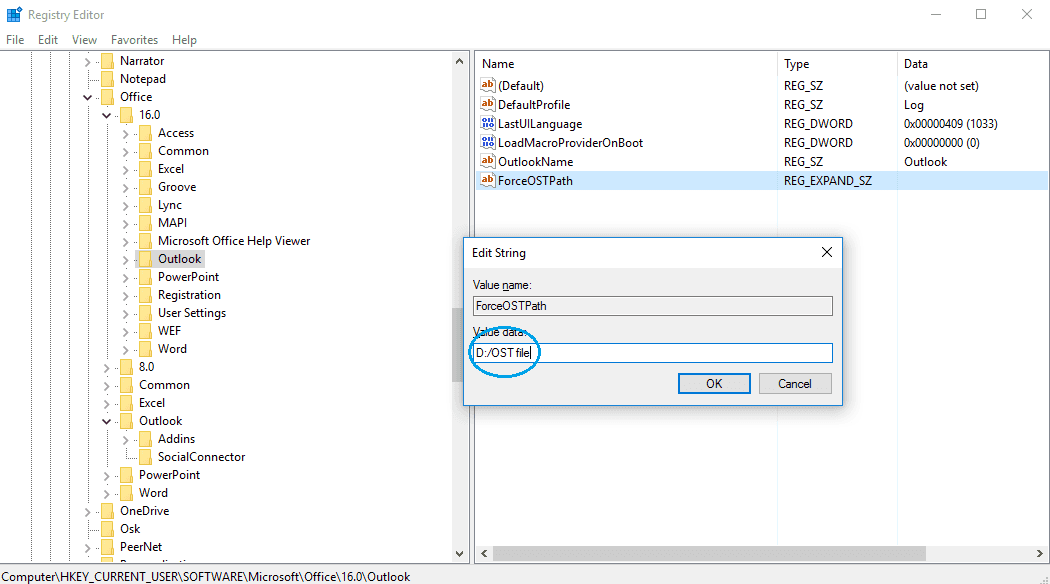
Task: Expand the PowerPoint key under 16.0
Action: point(125,277)
